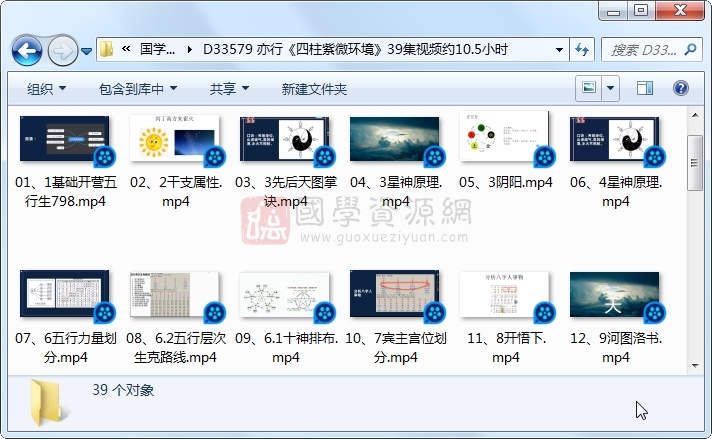The image size is (712, 439).
Task: Open the 组织 menu
Action: [x=46, y=89]
